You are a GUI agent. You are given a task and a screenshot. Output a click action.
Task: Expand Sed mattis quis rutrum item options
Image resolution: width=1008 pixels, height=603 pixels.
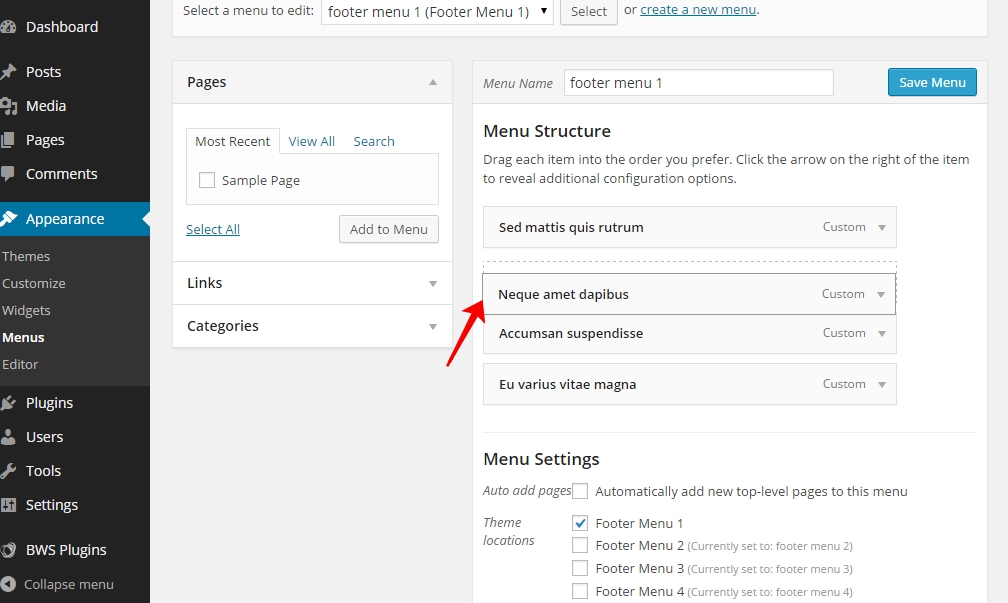(881, 228)
